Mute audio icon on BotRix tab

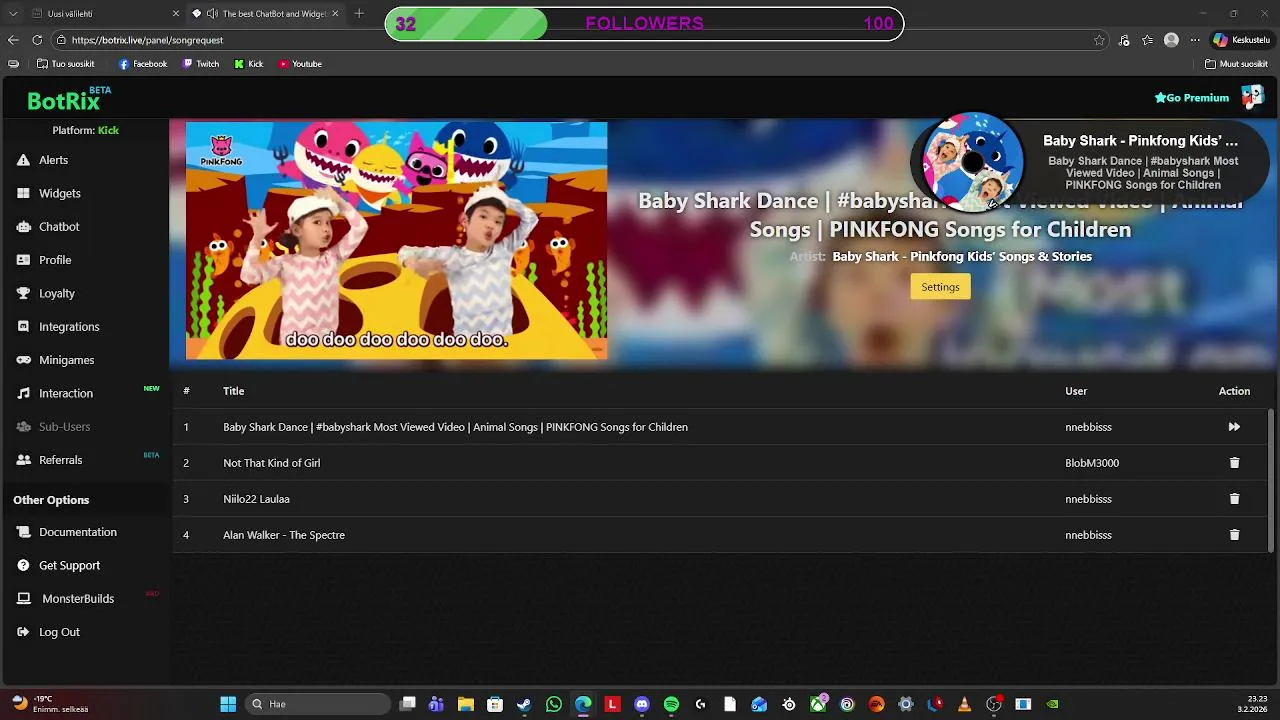pyautogui.click(x=212, y=14)
